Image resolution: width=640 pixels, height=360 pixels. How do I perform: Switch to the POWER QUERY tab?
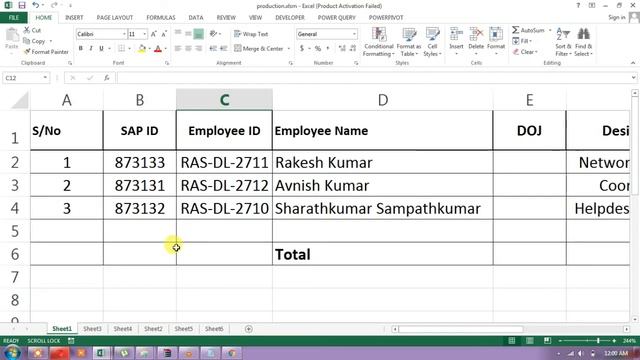tap(337, 18)
